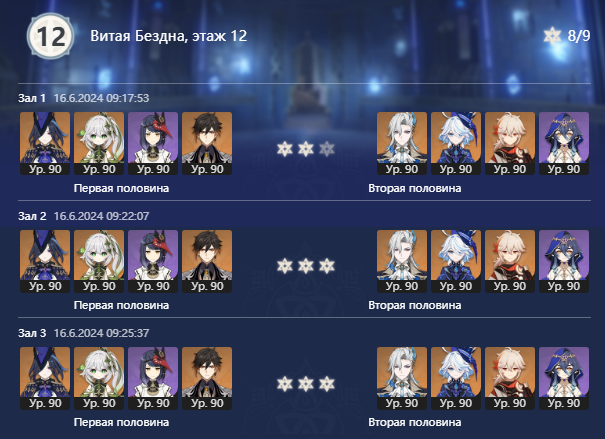The image size is (605, 439).
Task: Click the star total icon beside 8/9
Action: point(552,36)
